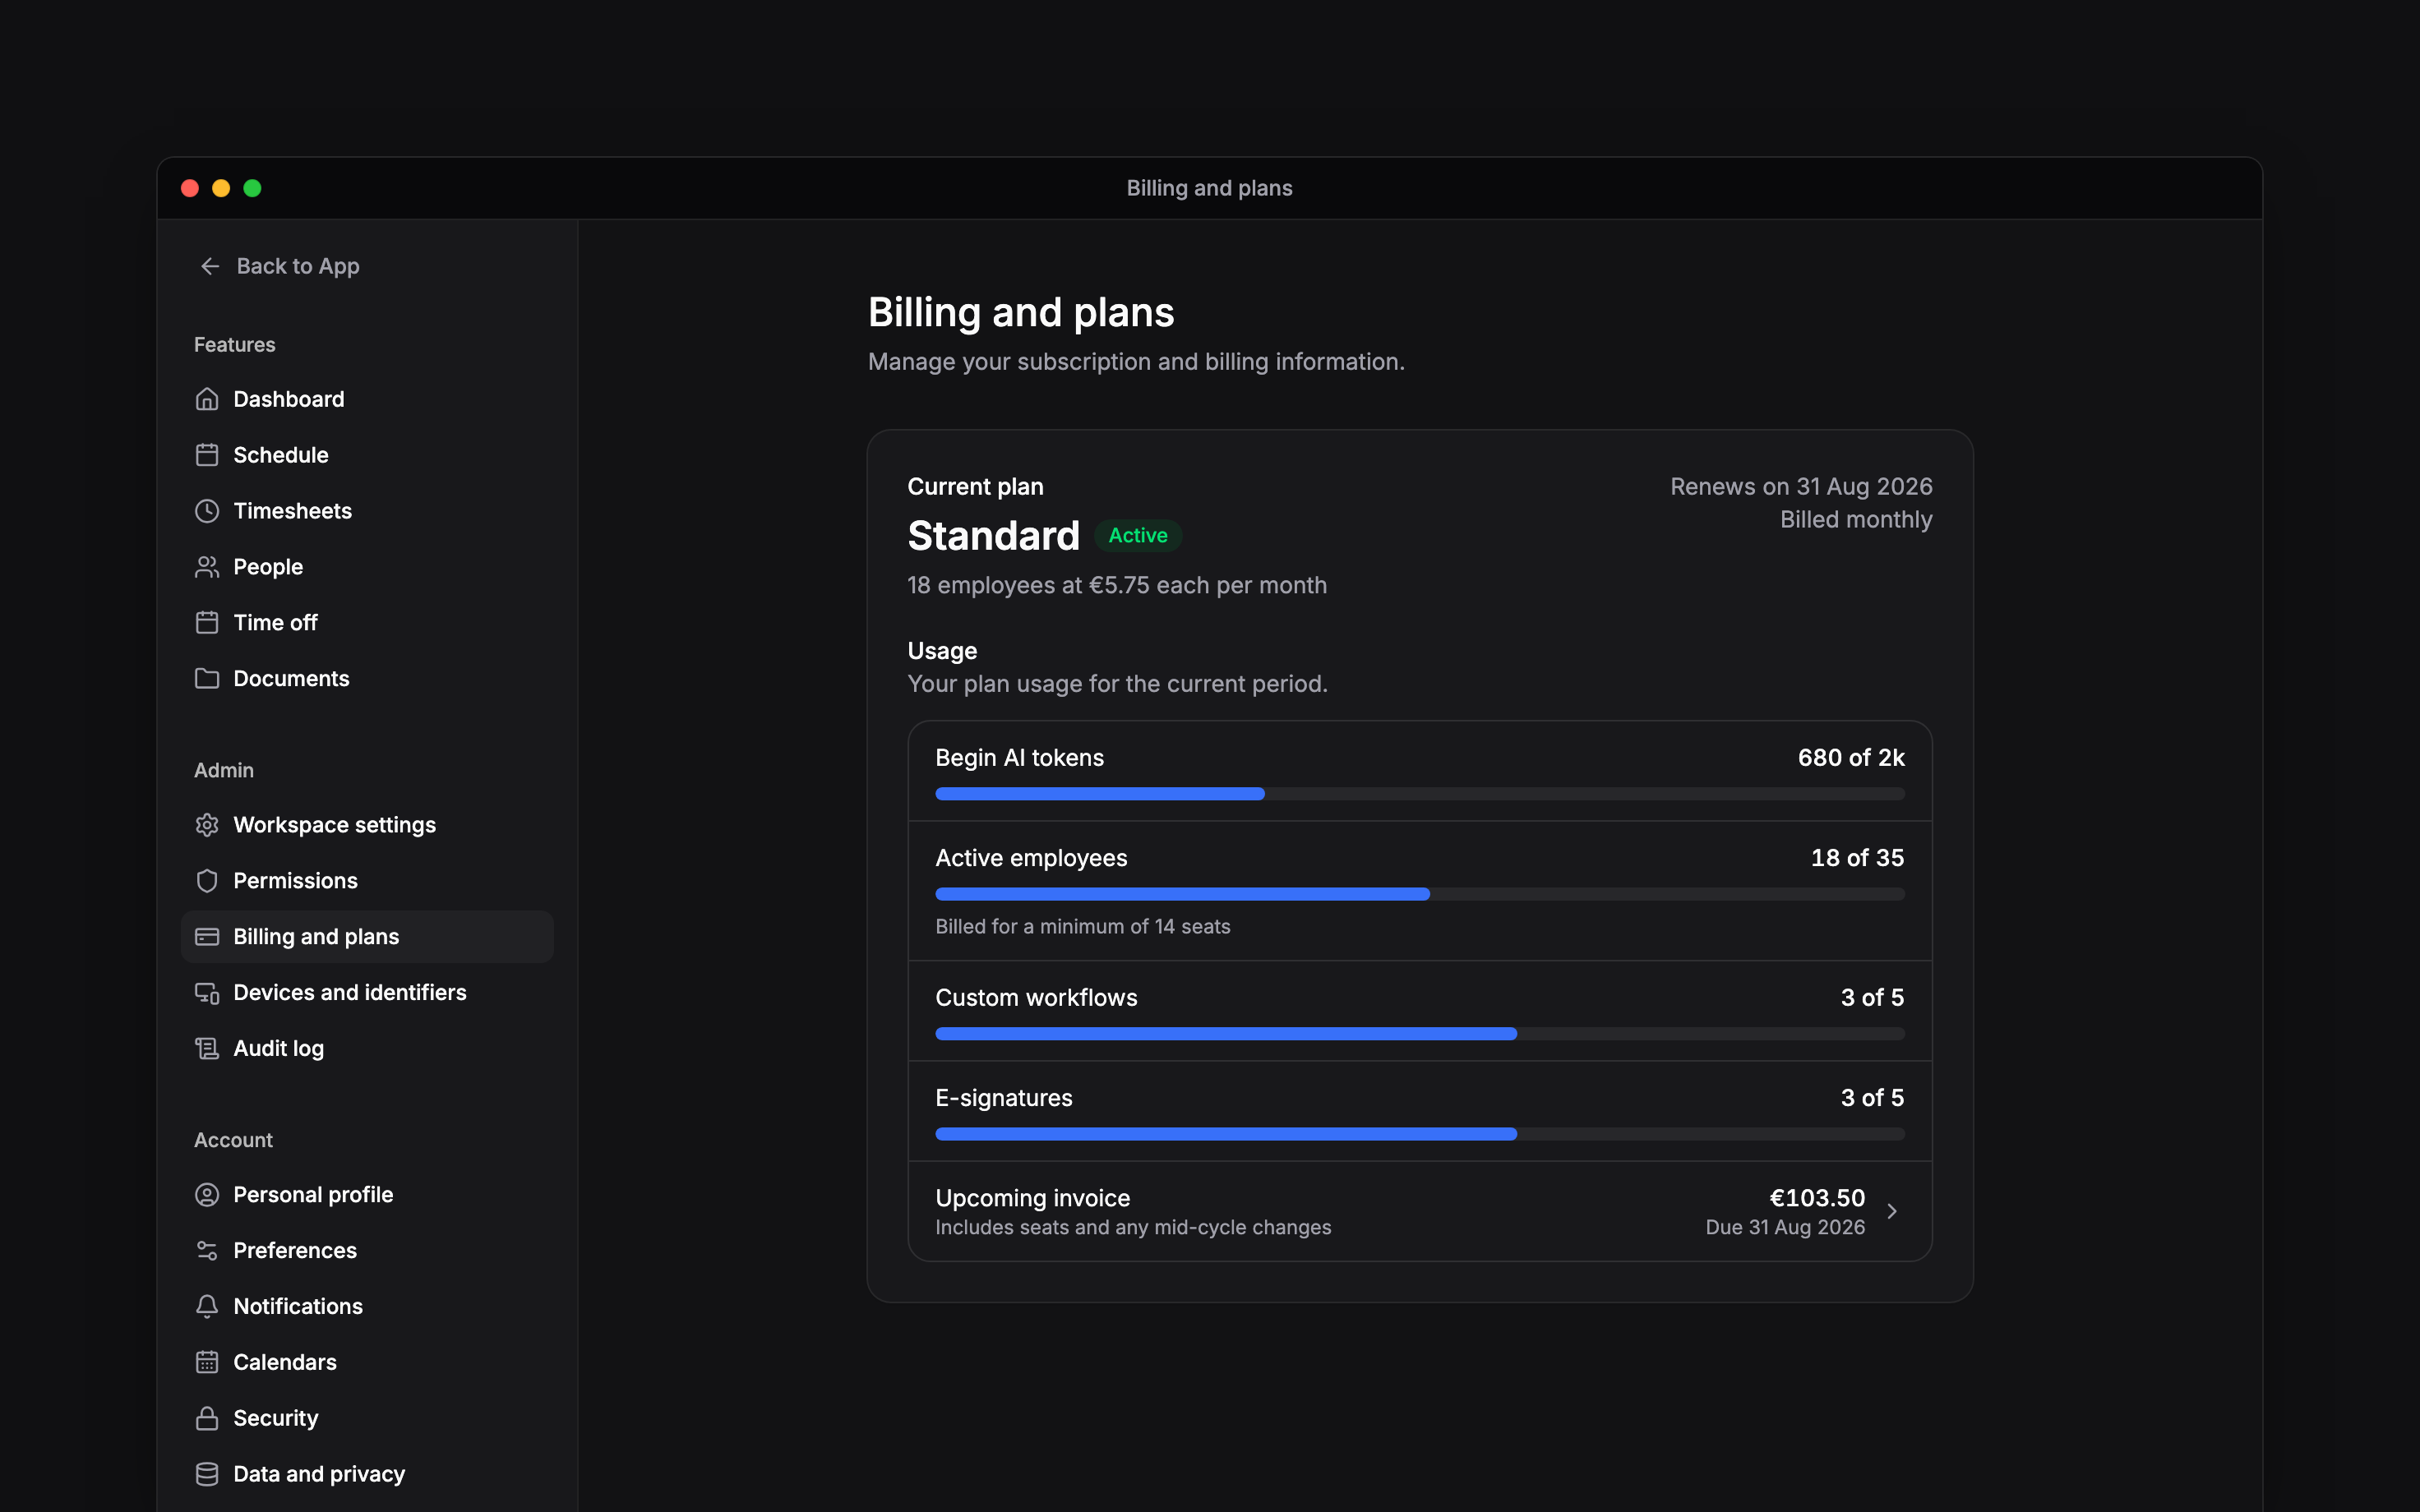Screen dimensions: 2420x1512
Task: Open Devices and identifiers label
Action: coord(350,993)
